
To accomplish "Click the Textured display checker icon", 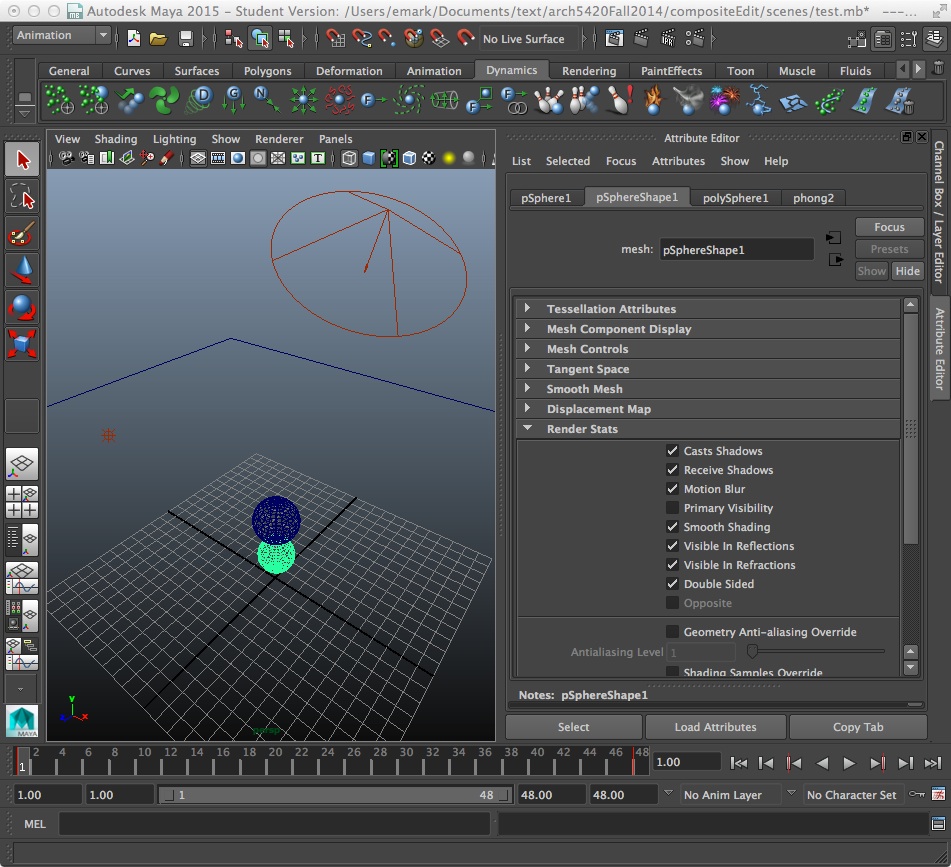I will (429, 158).
